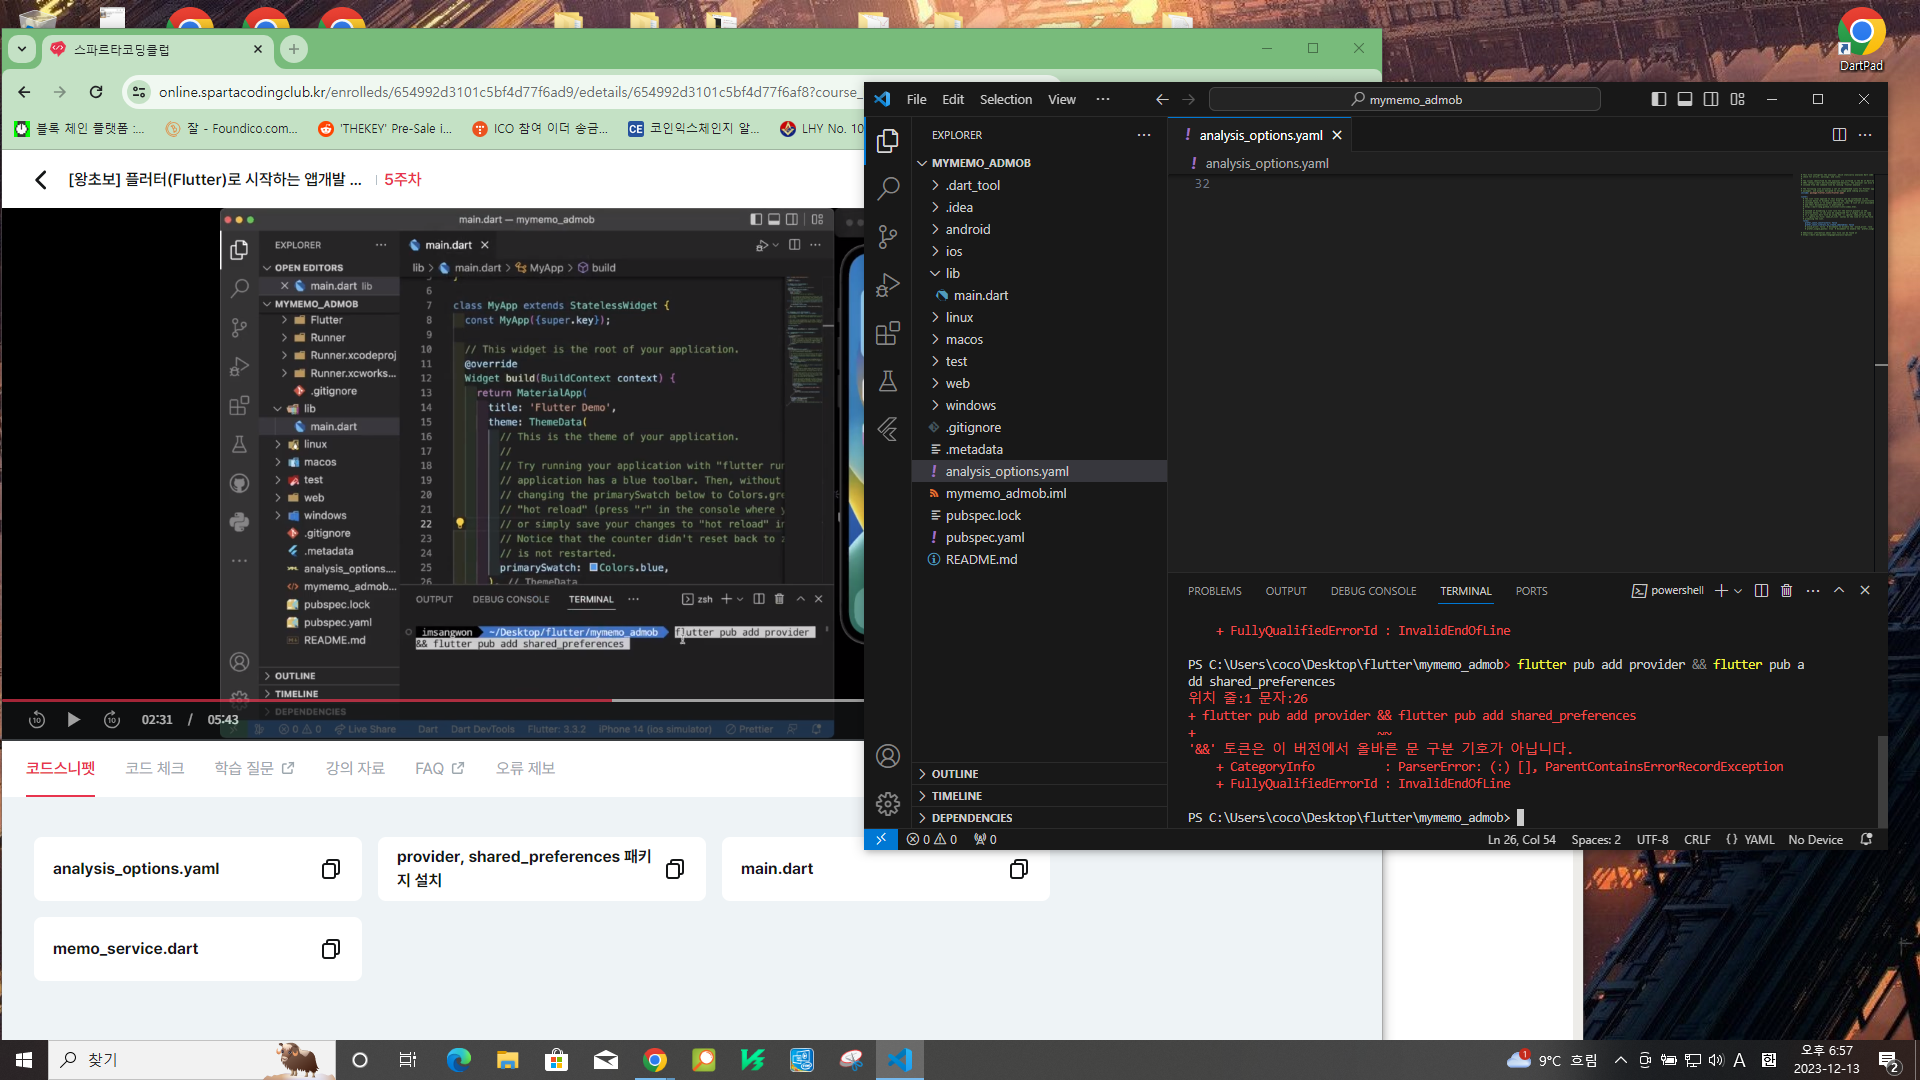Screen dimensions: 1920x1080
Task: Expand the DEPENDENCIES section
Action: point(1039,818)
